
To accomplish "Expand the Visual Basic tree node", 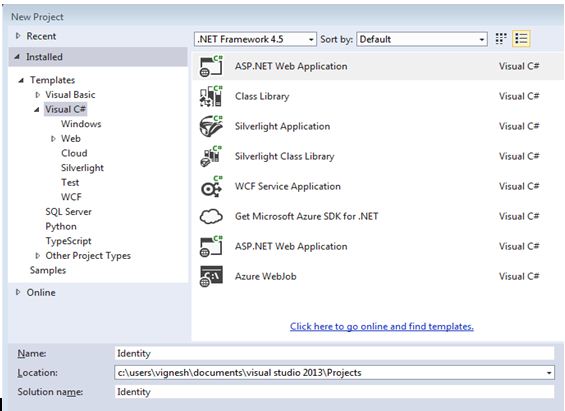I will point(37,95).
